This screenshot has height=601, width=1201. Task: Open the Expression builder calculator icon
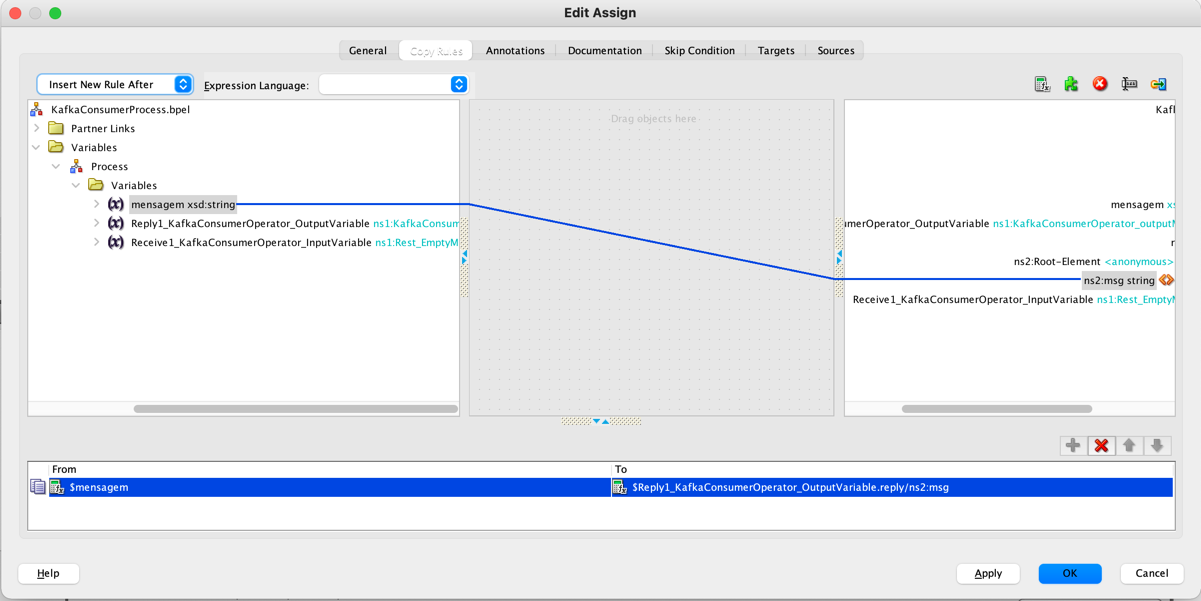coord(1042,85)
